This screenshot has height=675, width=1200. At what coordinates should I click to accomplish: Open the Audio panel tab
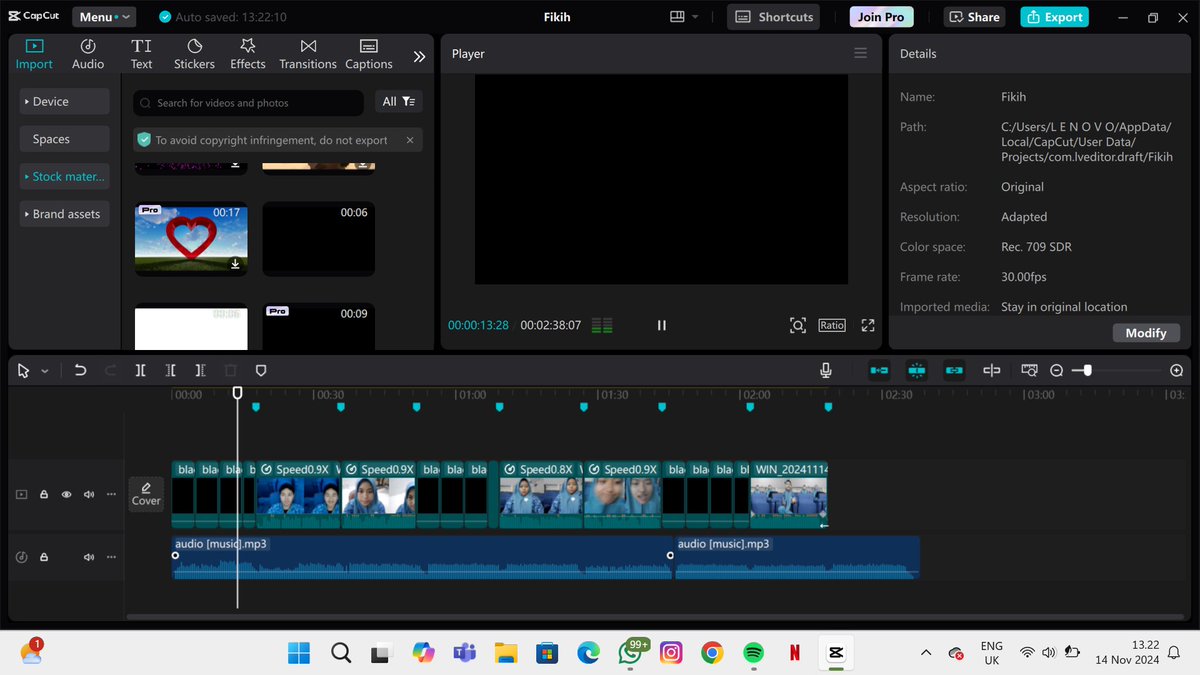pos(88,54)
